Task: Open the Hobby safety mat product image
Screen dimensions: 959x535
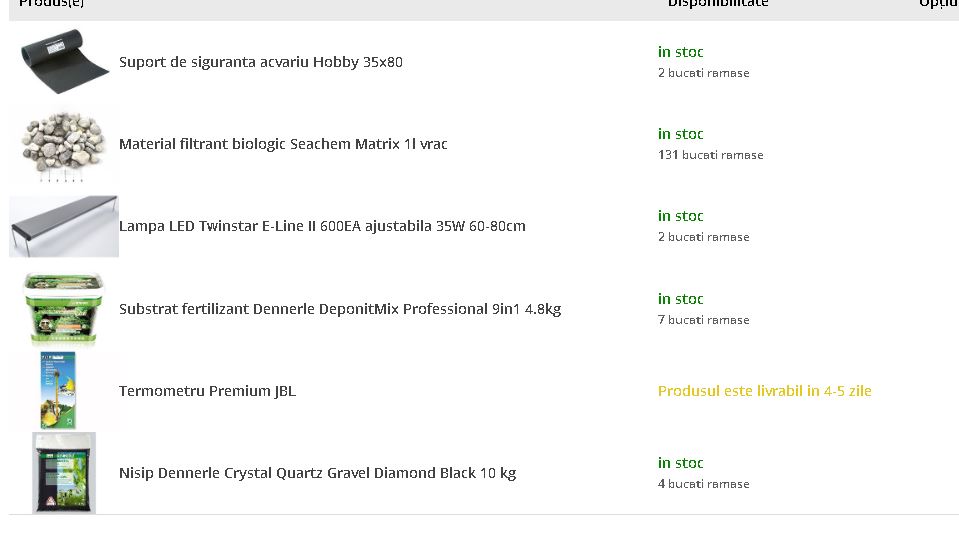Action: [x=64, y=61]
